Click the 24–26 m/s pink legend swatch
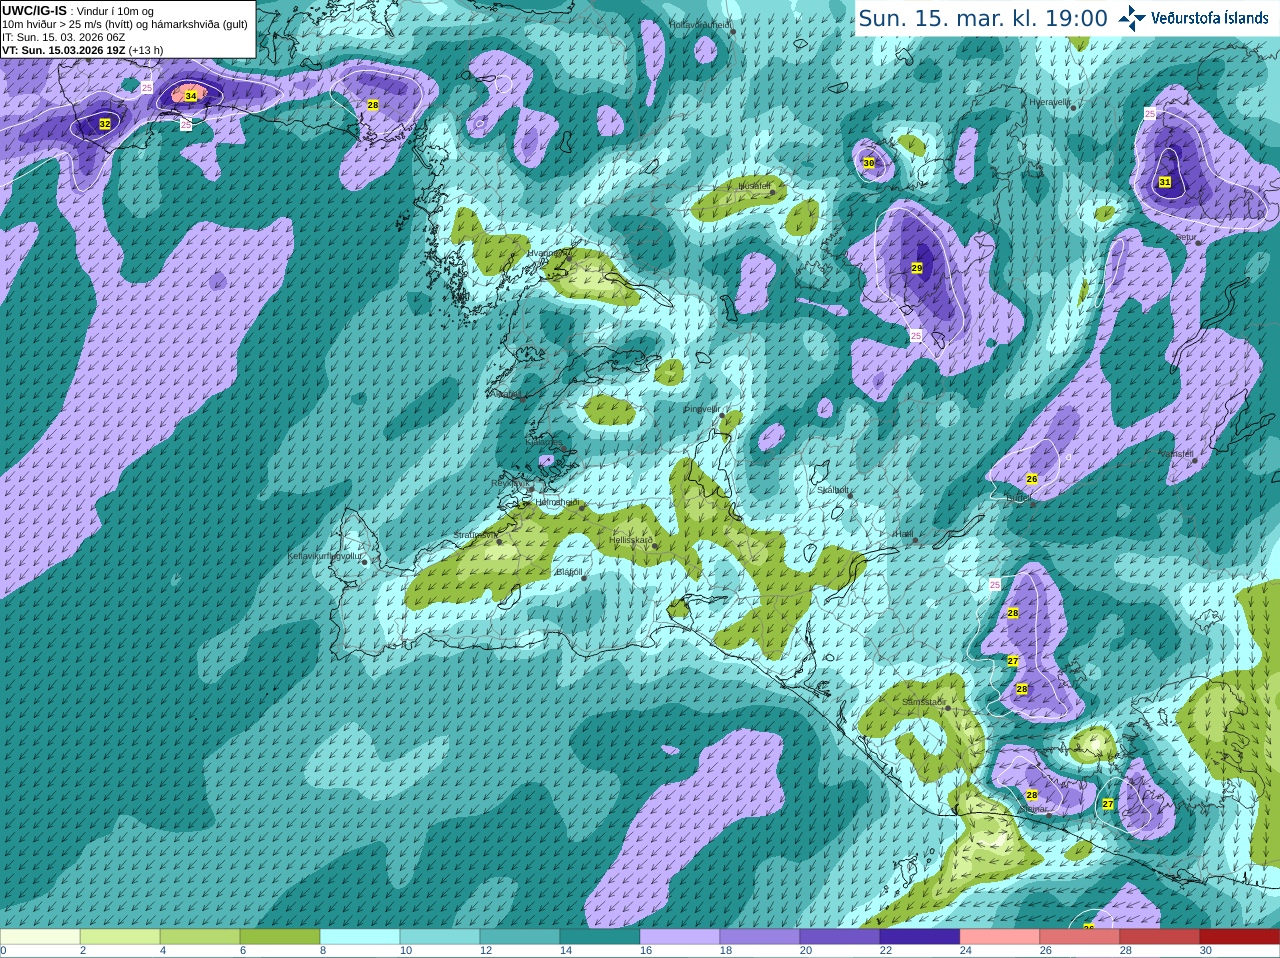 point(1000,937)
